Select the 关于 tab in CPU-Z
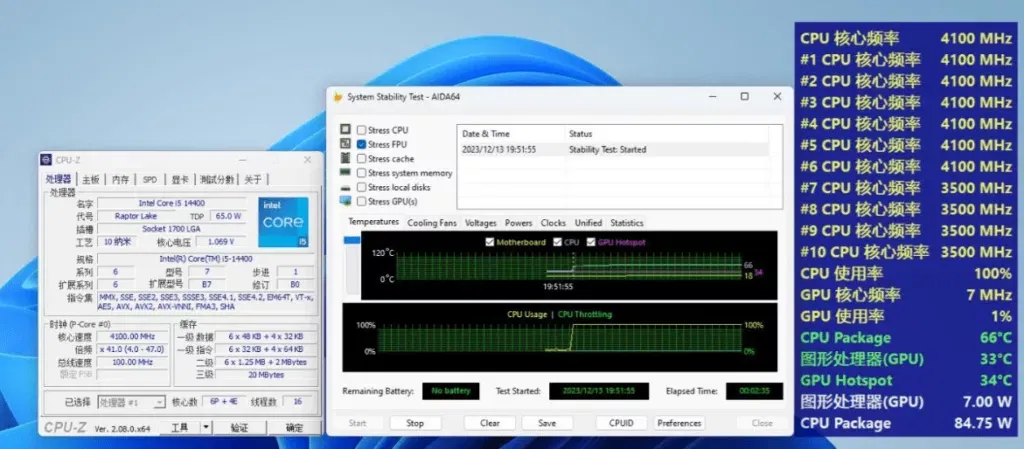1024x449 pixels. pos(253,179)
